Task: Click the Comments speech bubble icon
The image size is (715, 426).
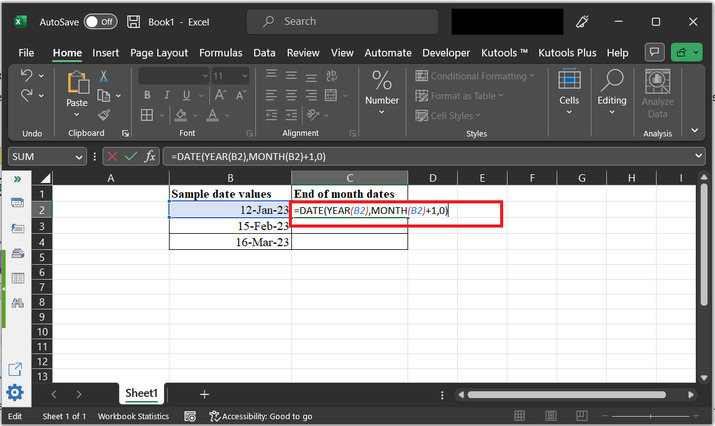Action: point(654,52)
